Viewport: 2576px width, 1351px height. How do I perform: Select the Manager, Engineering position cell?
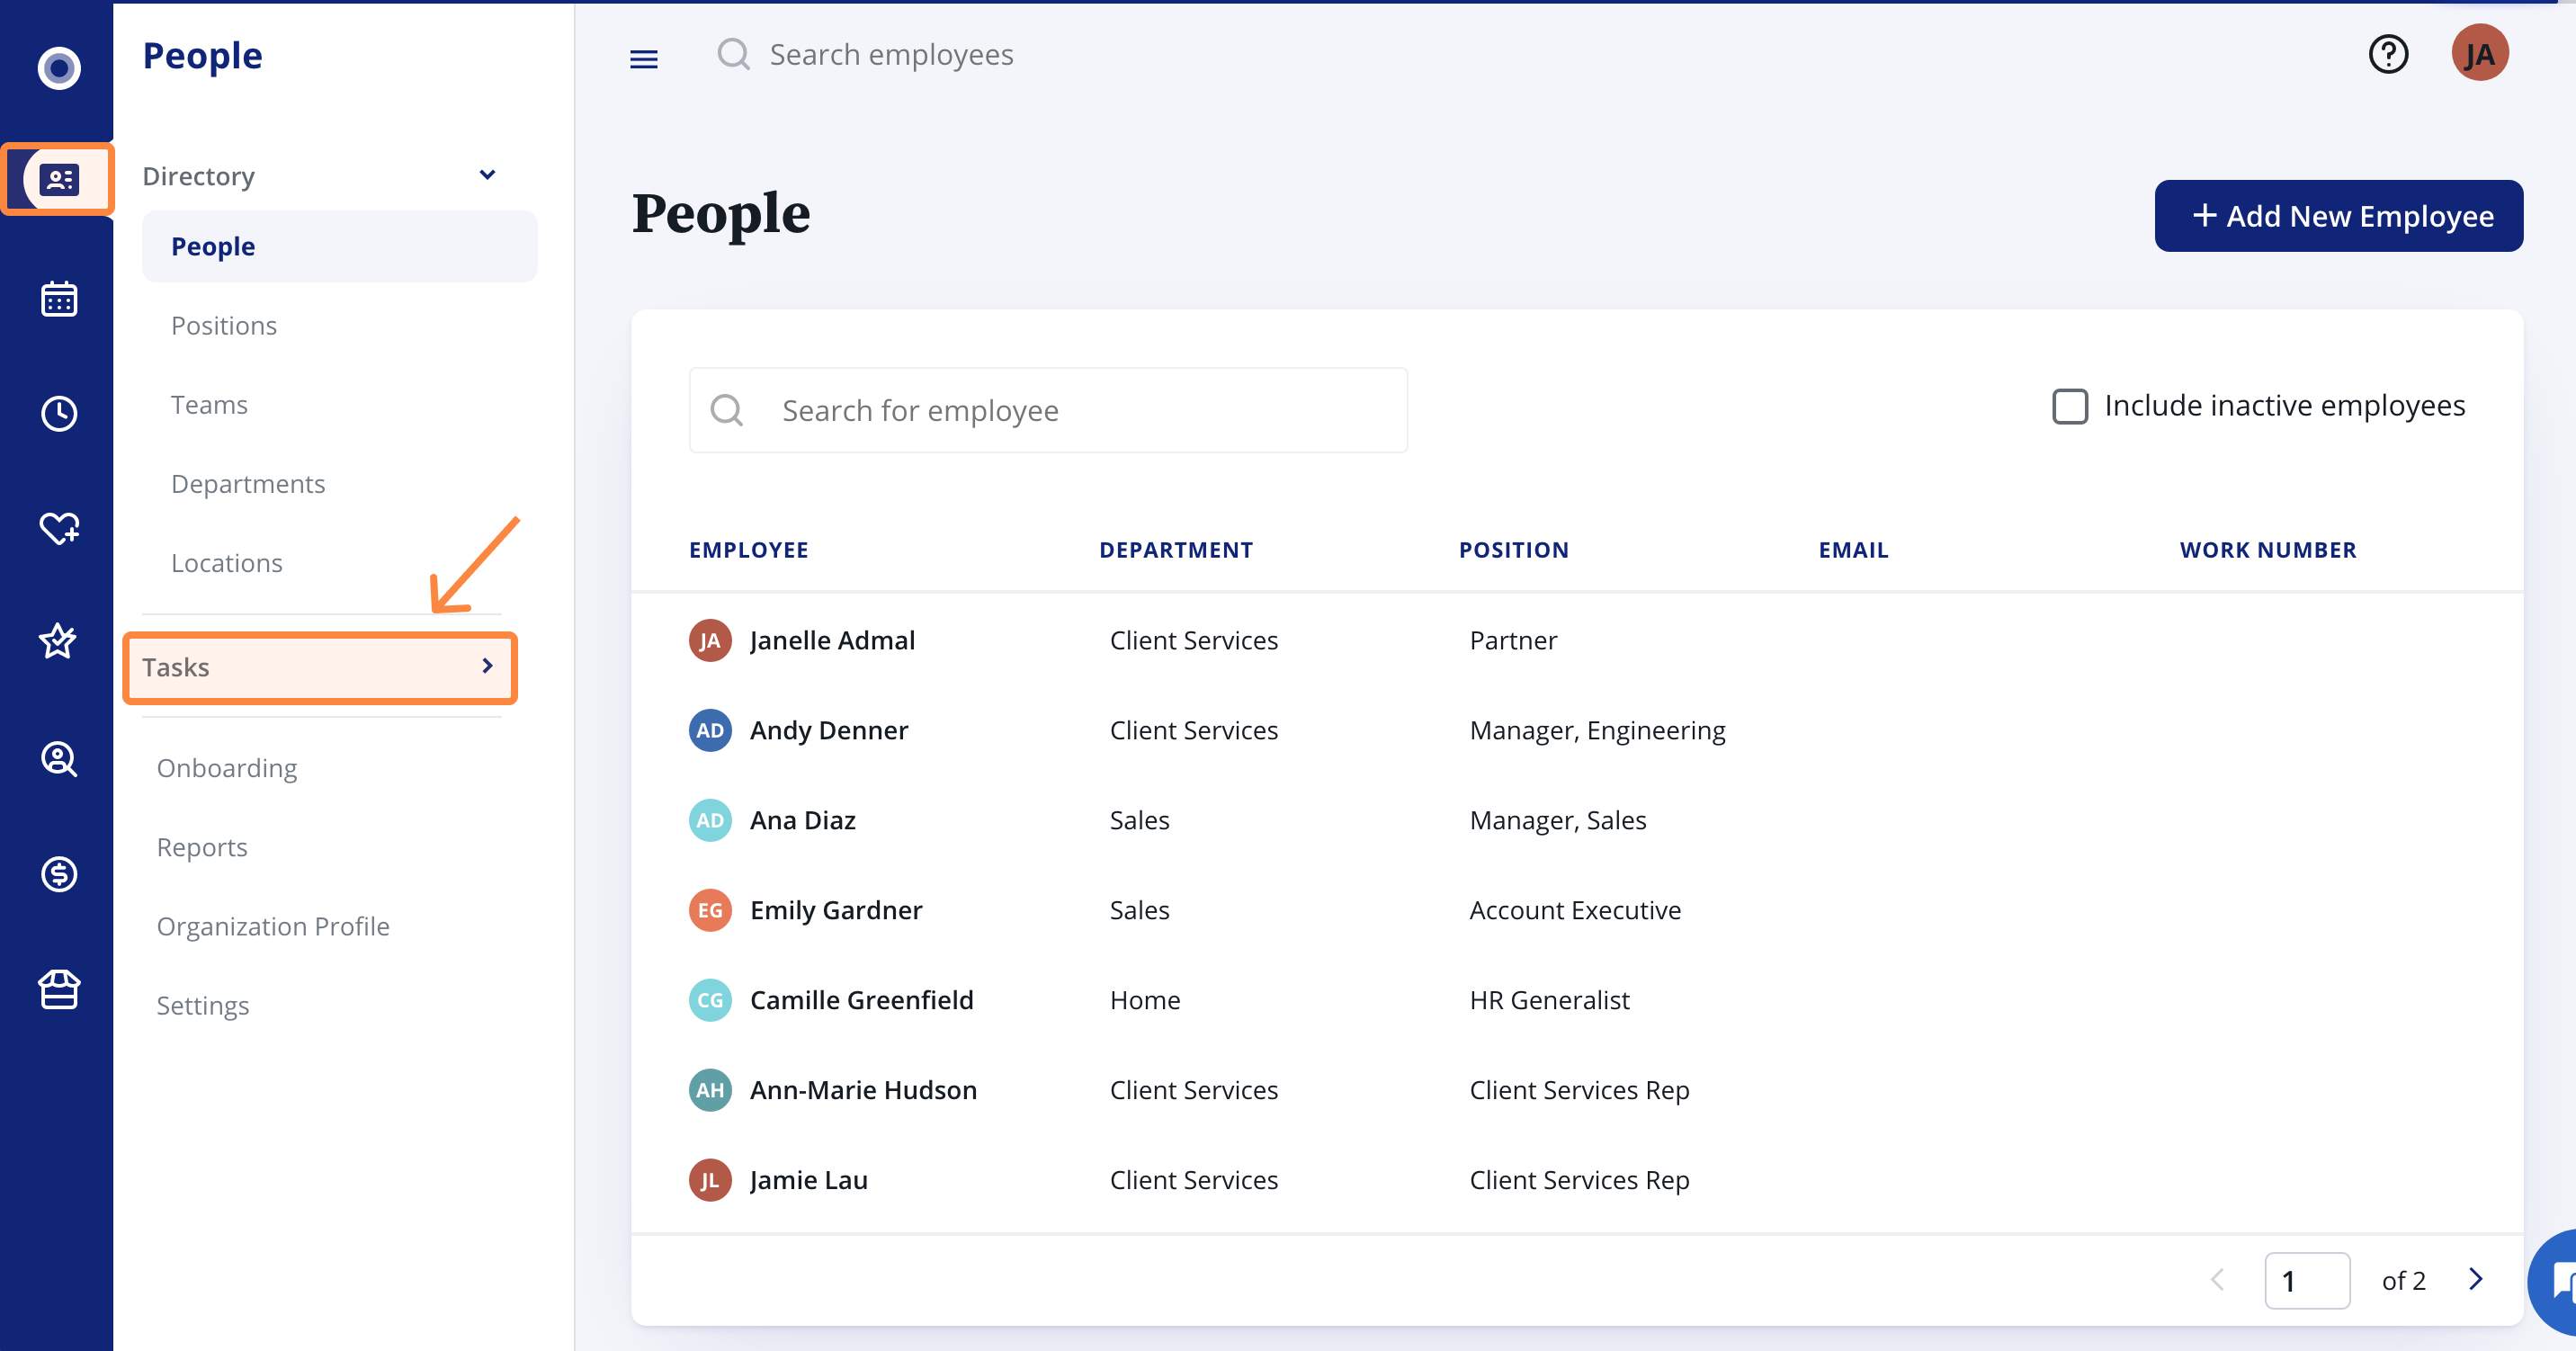(1597, 731)
